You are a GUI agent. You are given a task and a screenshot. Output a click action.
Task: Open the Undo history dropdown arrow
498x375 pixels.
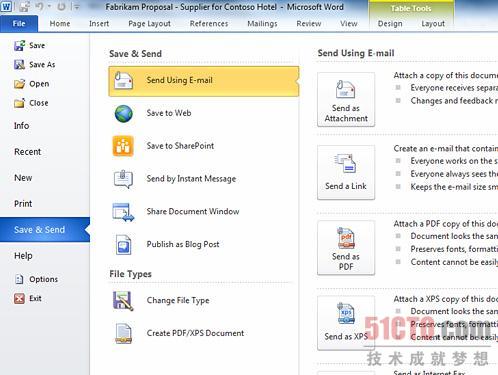click(x=49, y=6)
